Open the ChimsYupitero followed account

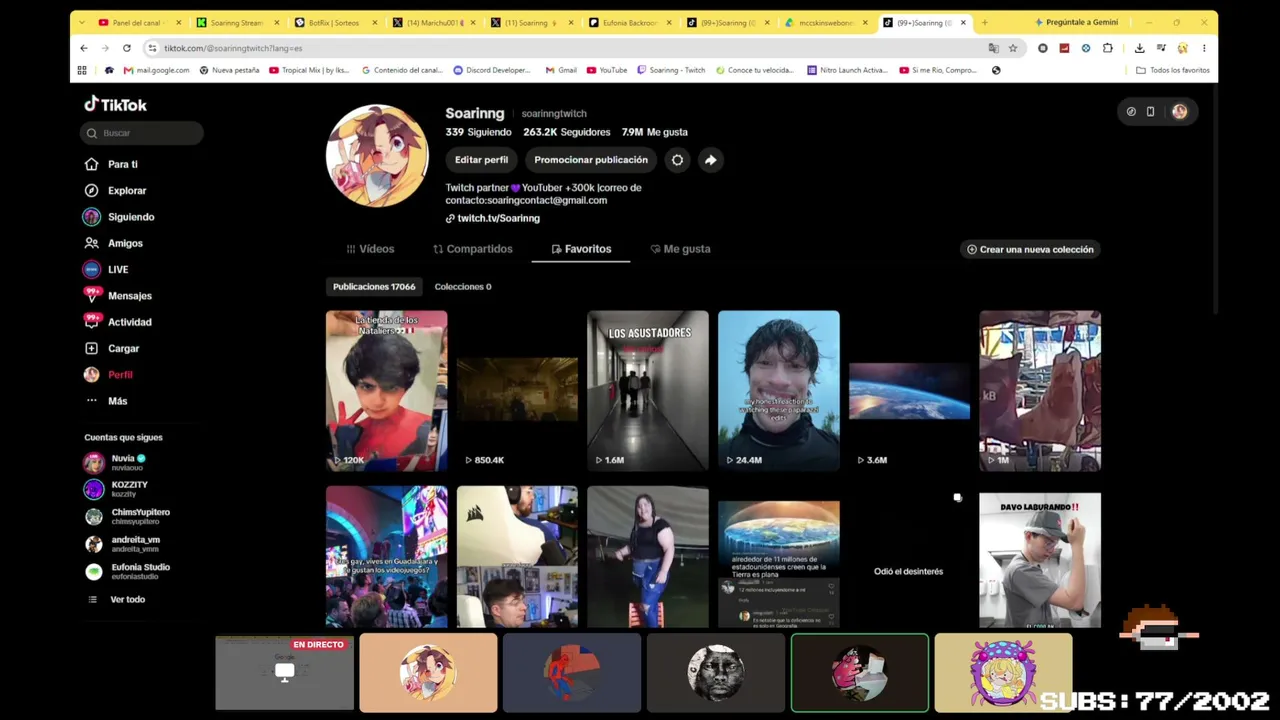click(x=127, y=516)
